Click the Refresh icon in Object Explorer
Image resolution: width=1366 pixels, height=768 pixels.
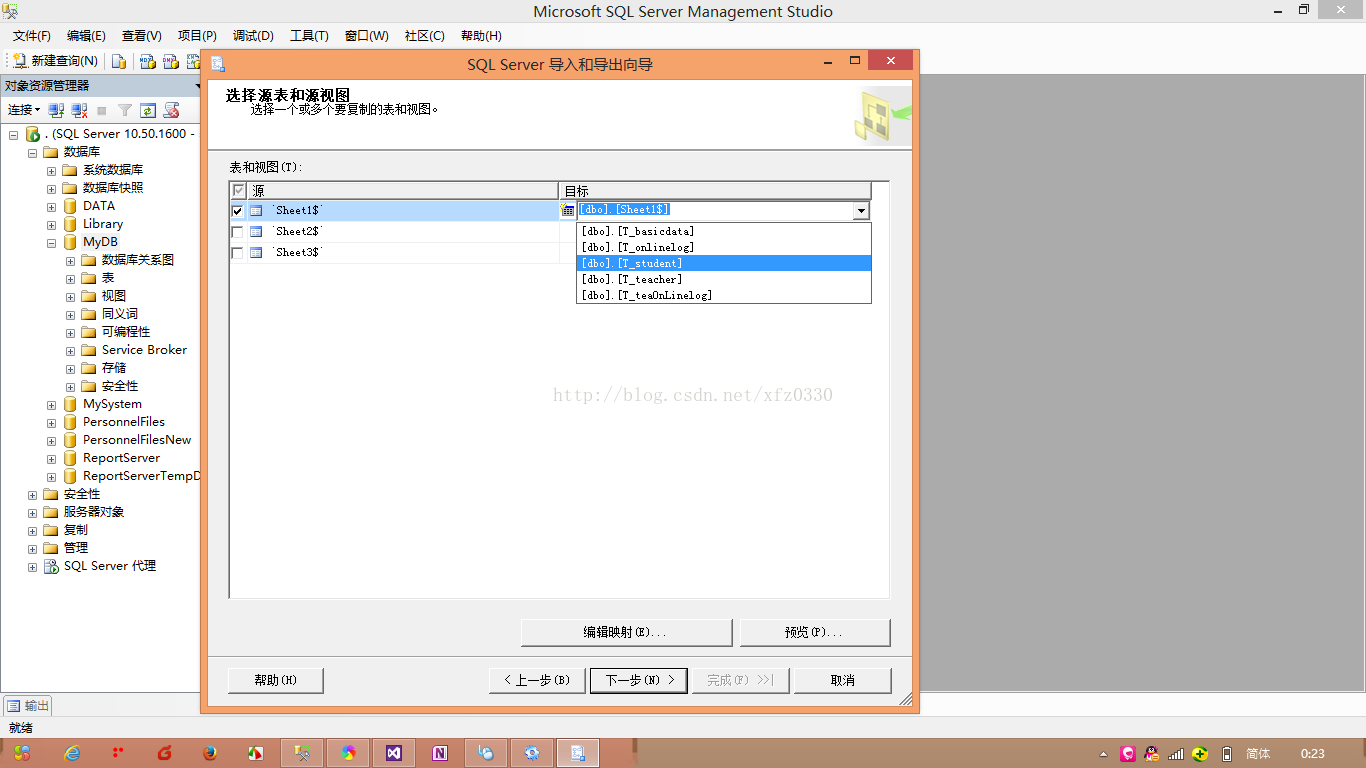148,110
